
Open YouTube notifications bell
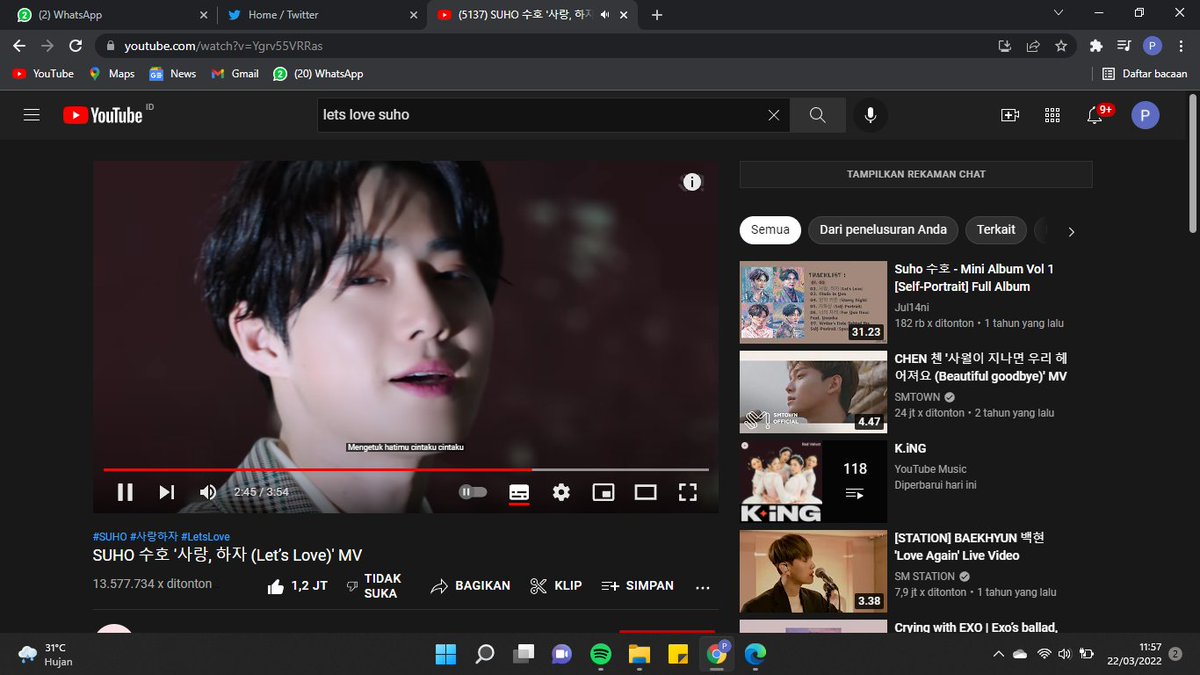[1096, 115]
